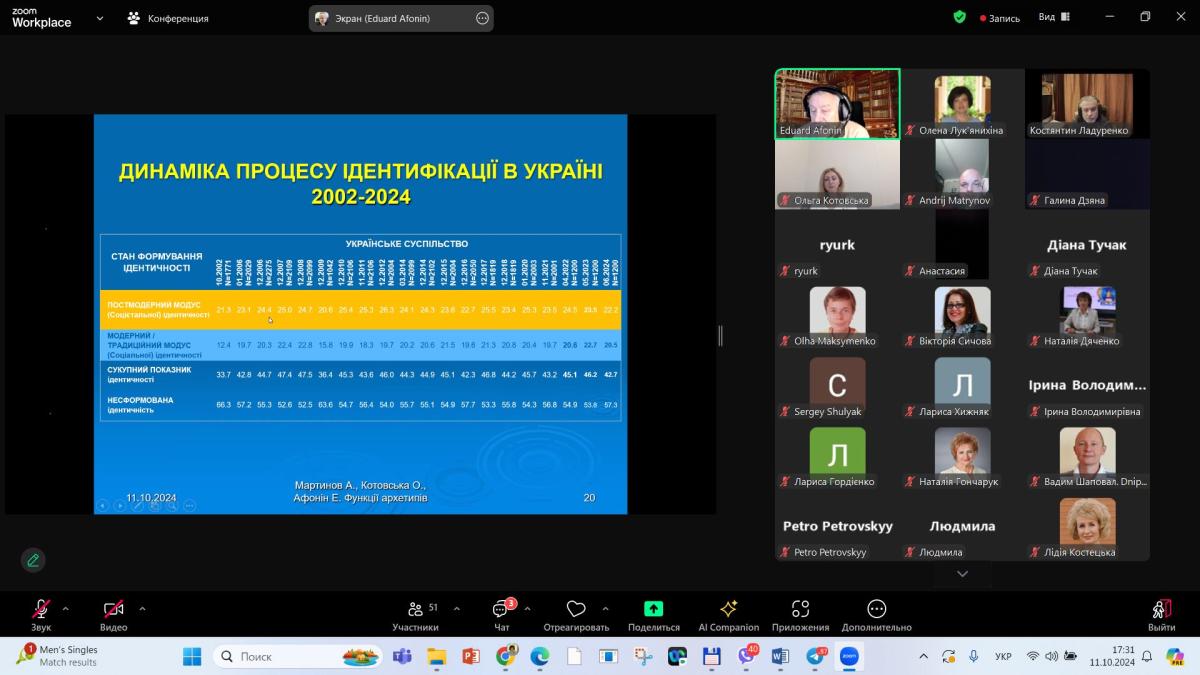Select Костянтин Ладуренко's video tile

(1087, 104)
